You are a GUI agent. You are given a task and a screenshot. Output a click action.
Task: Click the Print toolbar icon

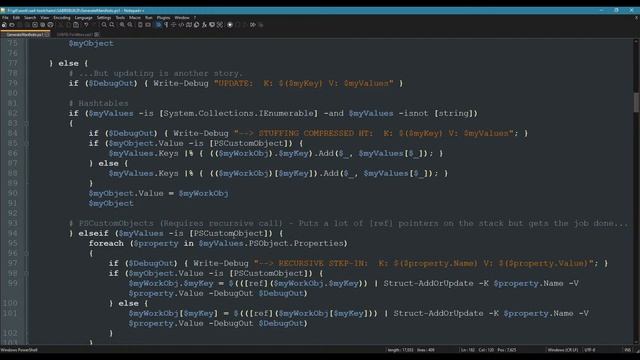50,25
